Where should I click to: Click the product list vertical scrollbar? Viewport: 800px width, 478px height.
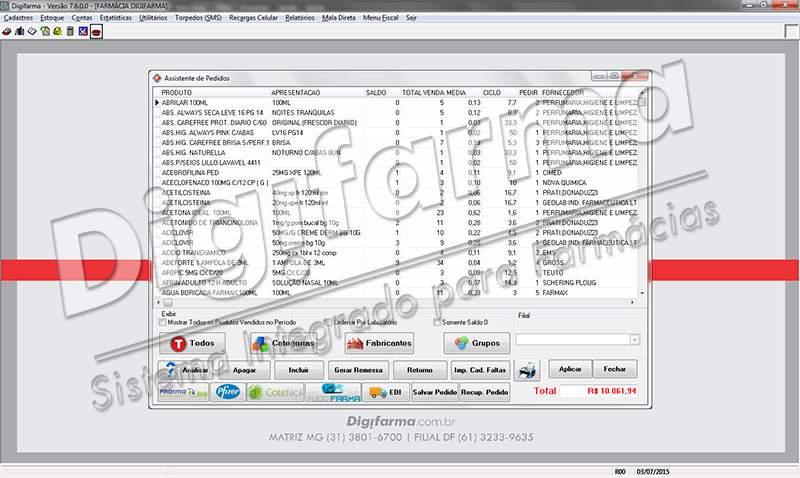pyautogui.click(x=642, y=192)
